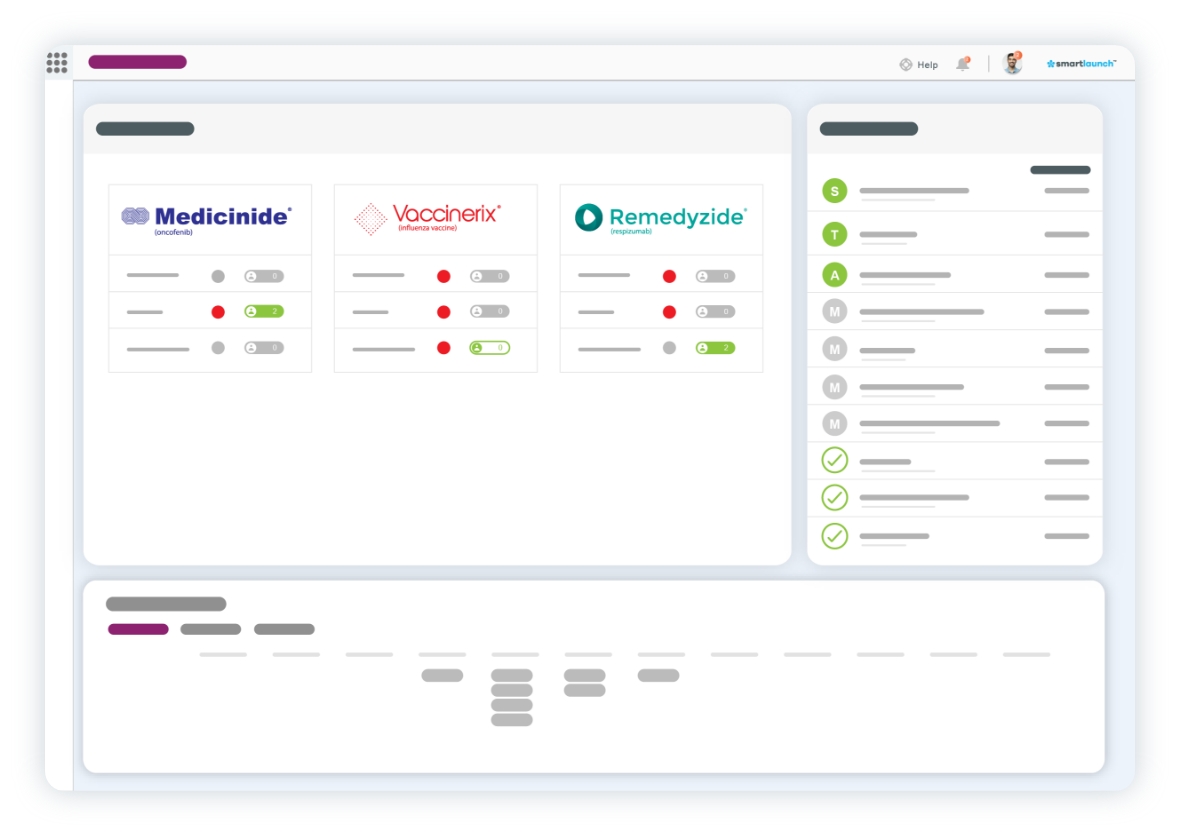
Task: Click the top red dot in Remedyzide card
Action: pos(669,276)
